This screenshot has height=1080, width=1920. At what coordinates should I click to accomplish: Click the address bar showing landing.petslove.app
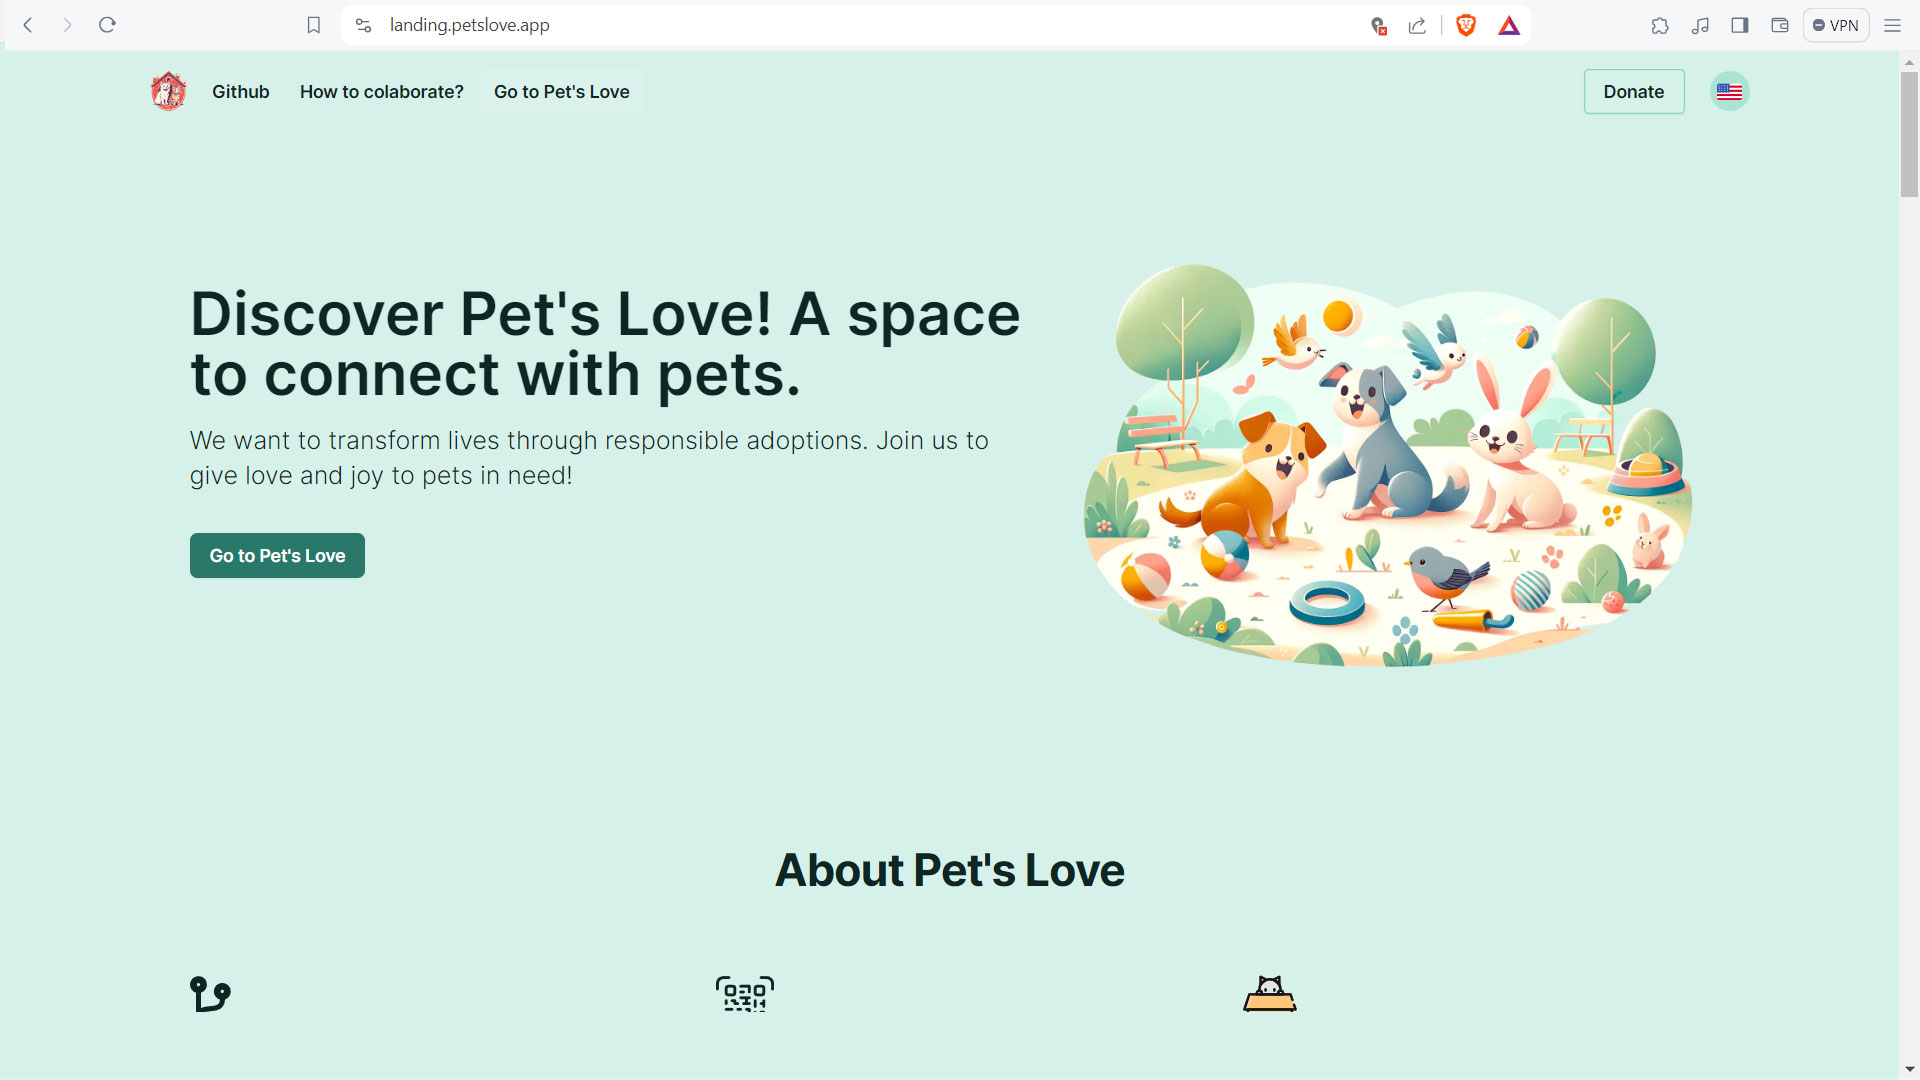tap(860, 25)
